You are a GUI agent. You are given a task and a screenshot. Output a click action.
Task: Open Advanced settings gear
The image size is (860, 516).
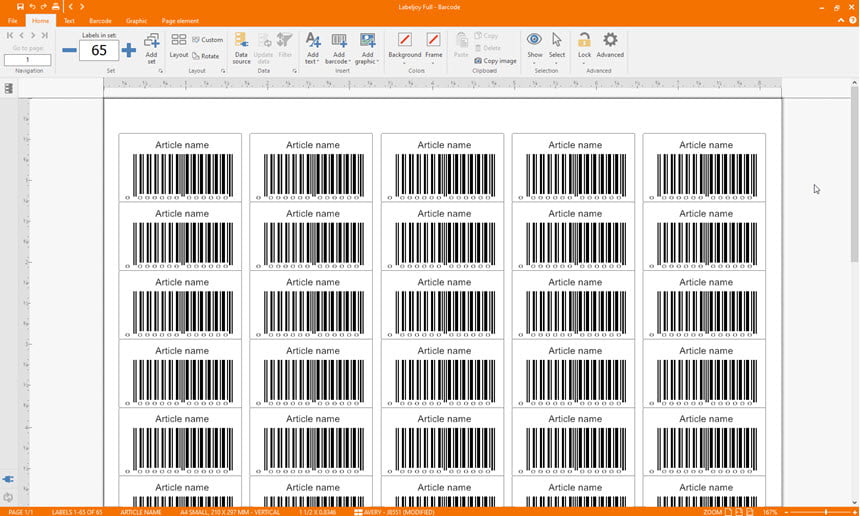click(610, 46)
